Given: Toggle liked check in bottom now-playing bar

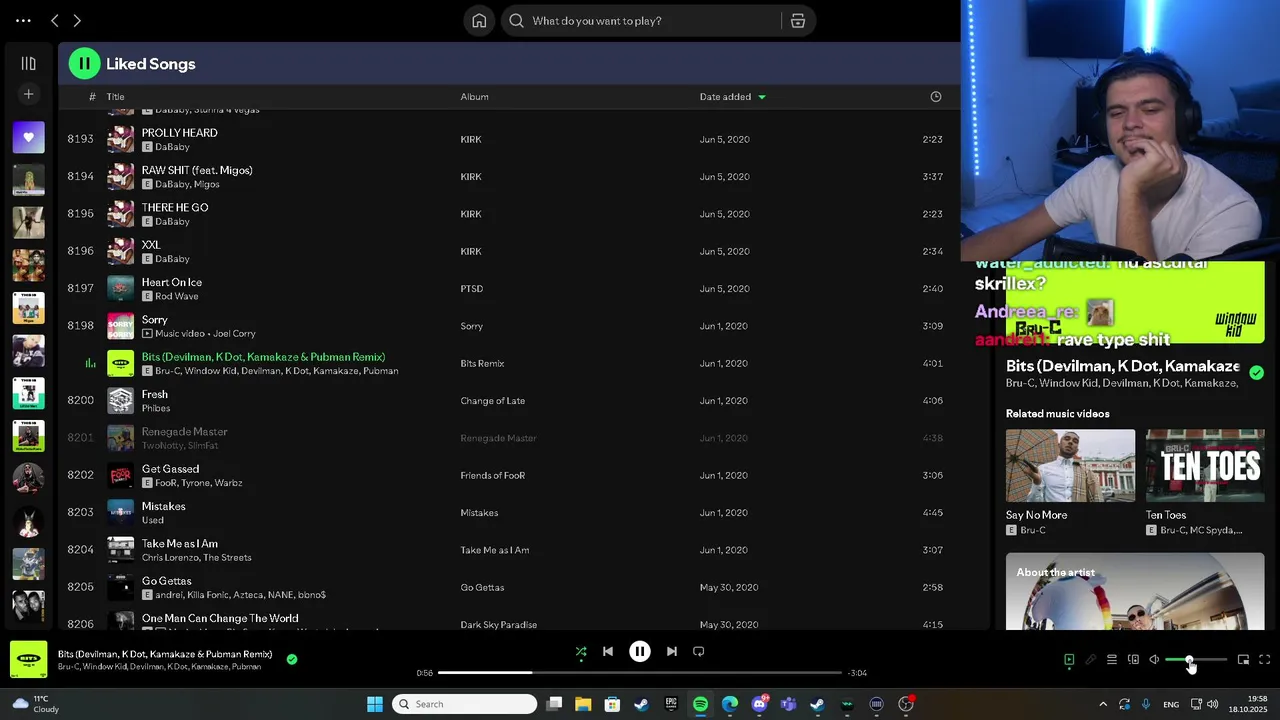Looking at the screenshot, I should click(292, 659).
